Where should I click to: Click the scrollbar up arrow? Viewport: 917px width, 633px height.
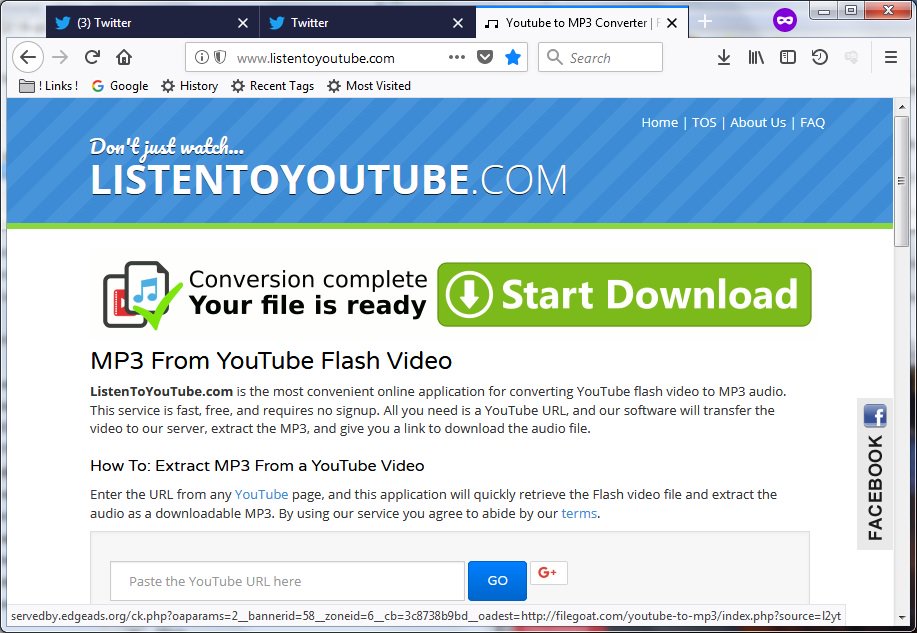(x=902, y=107)
